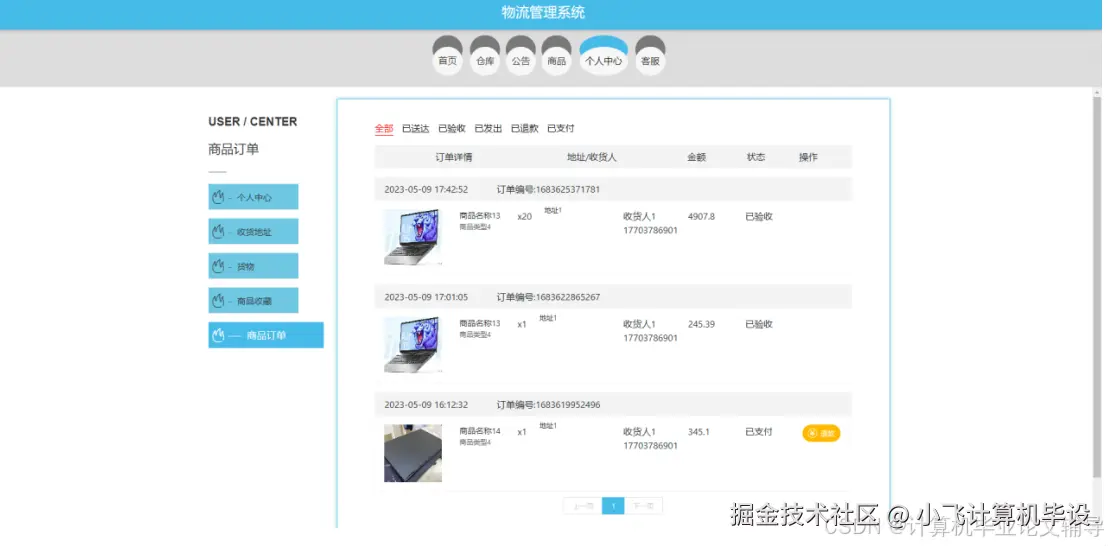Click product name 商品名称13 in the 245.39 order
Screen dimensions: 1108x546
(480, 323)
